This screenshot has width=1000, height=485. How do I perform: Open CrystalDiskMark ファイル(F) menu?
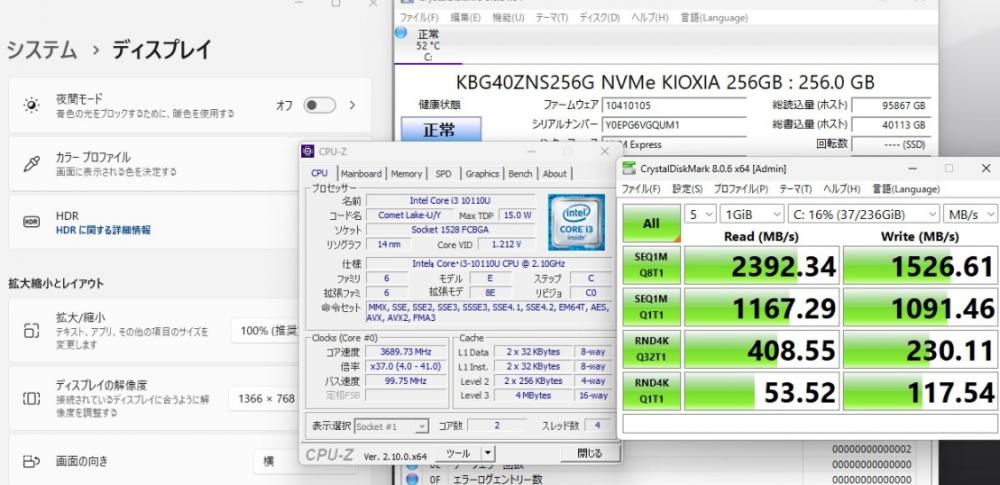(x=641, y=189)
